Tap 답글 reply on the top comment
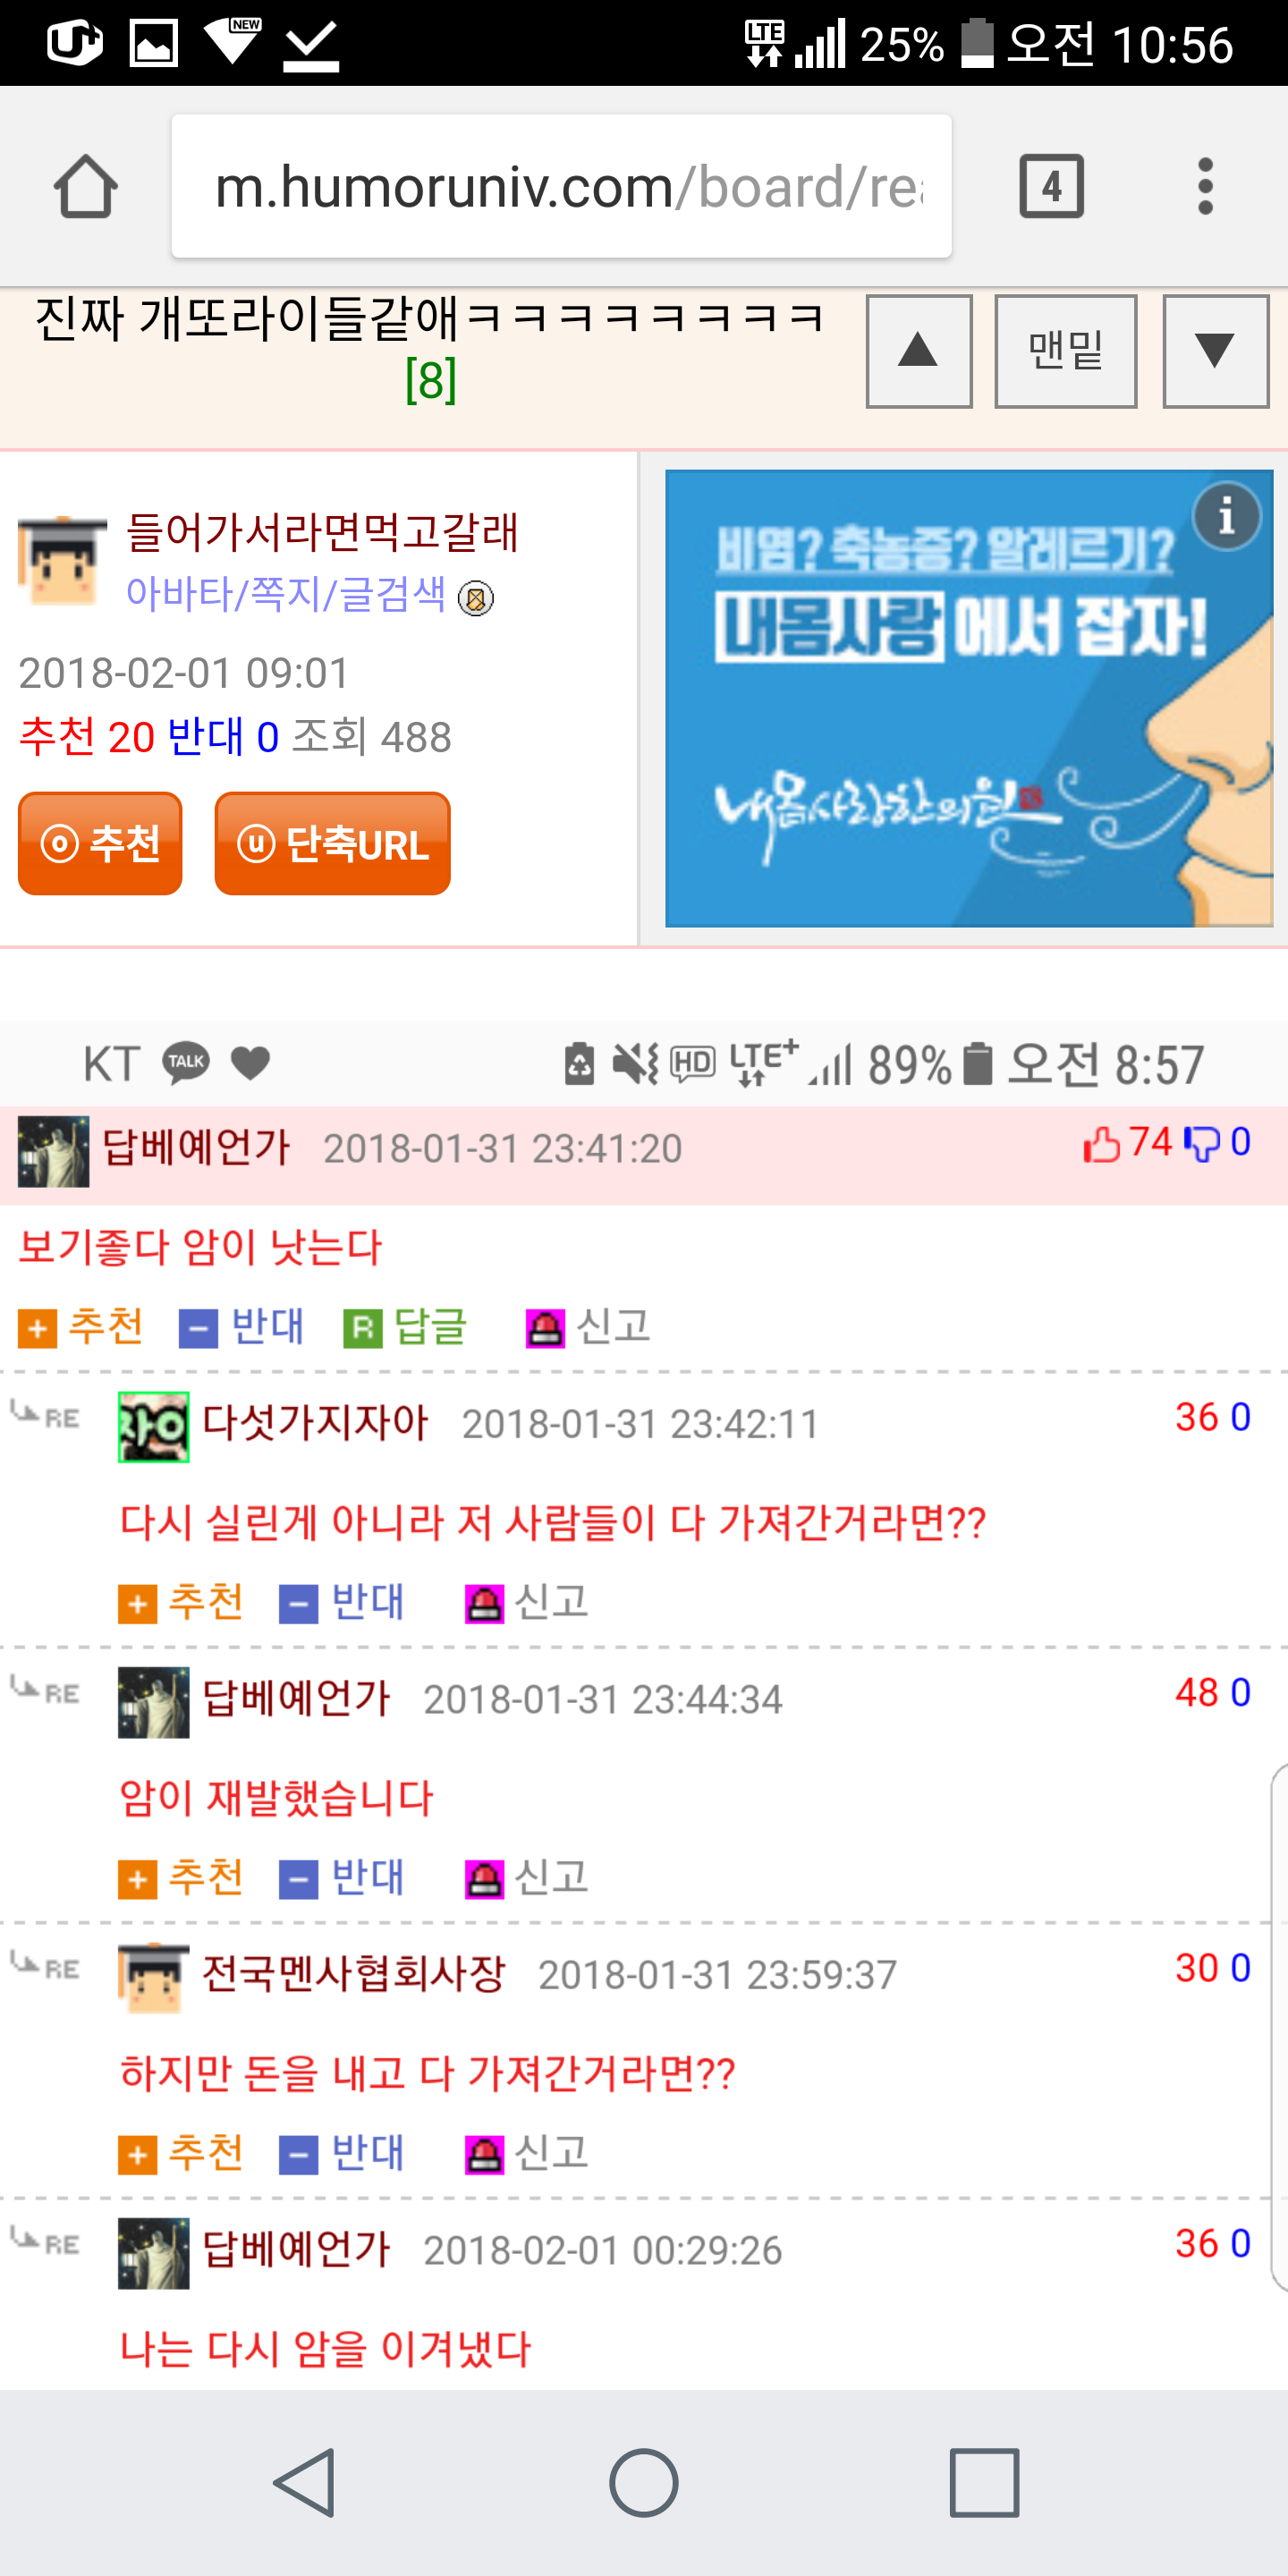Image resolution: width=1288 pixels, height=2576 pixels. 405,1326
